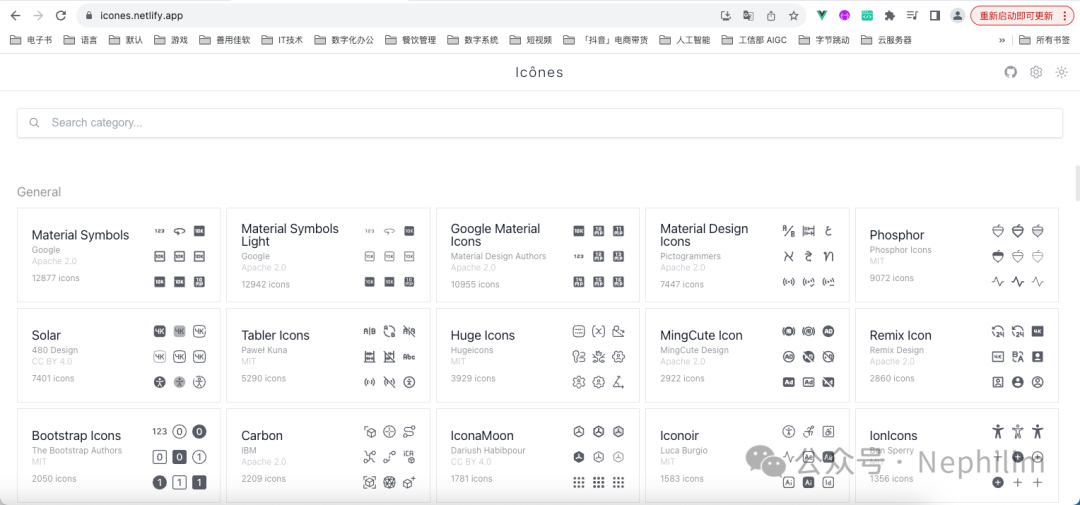The width and height of the screenshot is (1080, 505).
Task: Open the 善用佳软 bookmark folder
Action: (225, 40)
